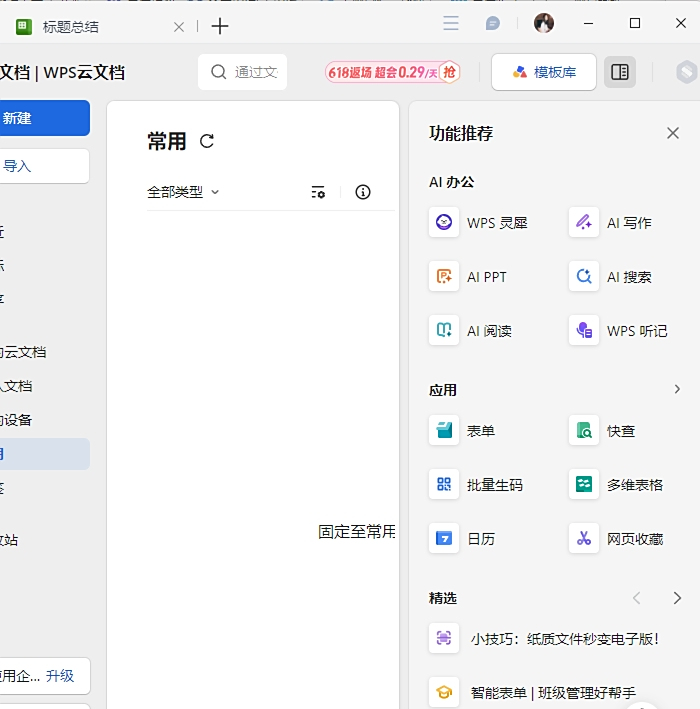
Task: Open the 批量生码 app
Action: click(x=444, y=484)
